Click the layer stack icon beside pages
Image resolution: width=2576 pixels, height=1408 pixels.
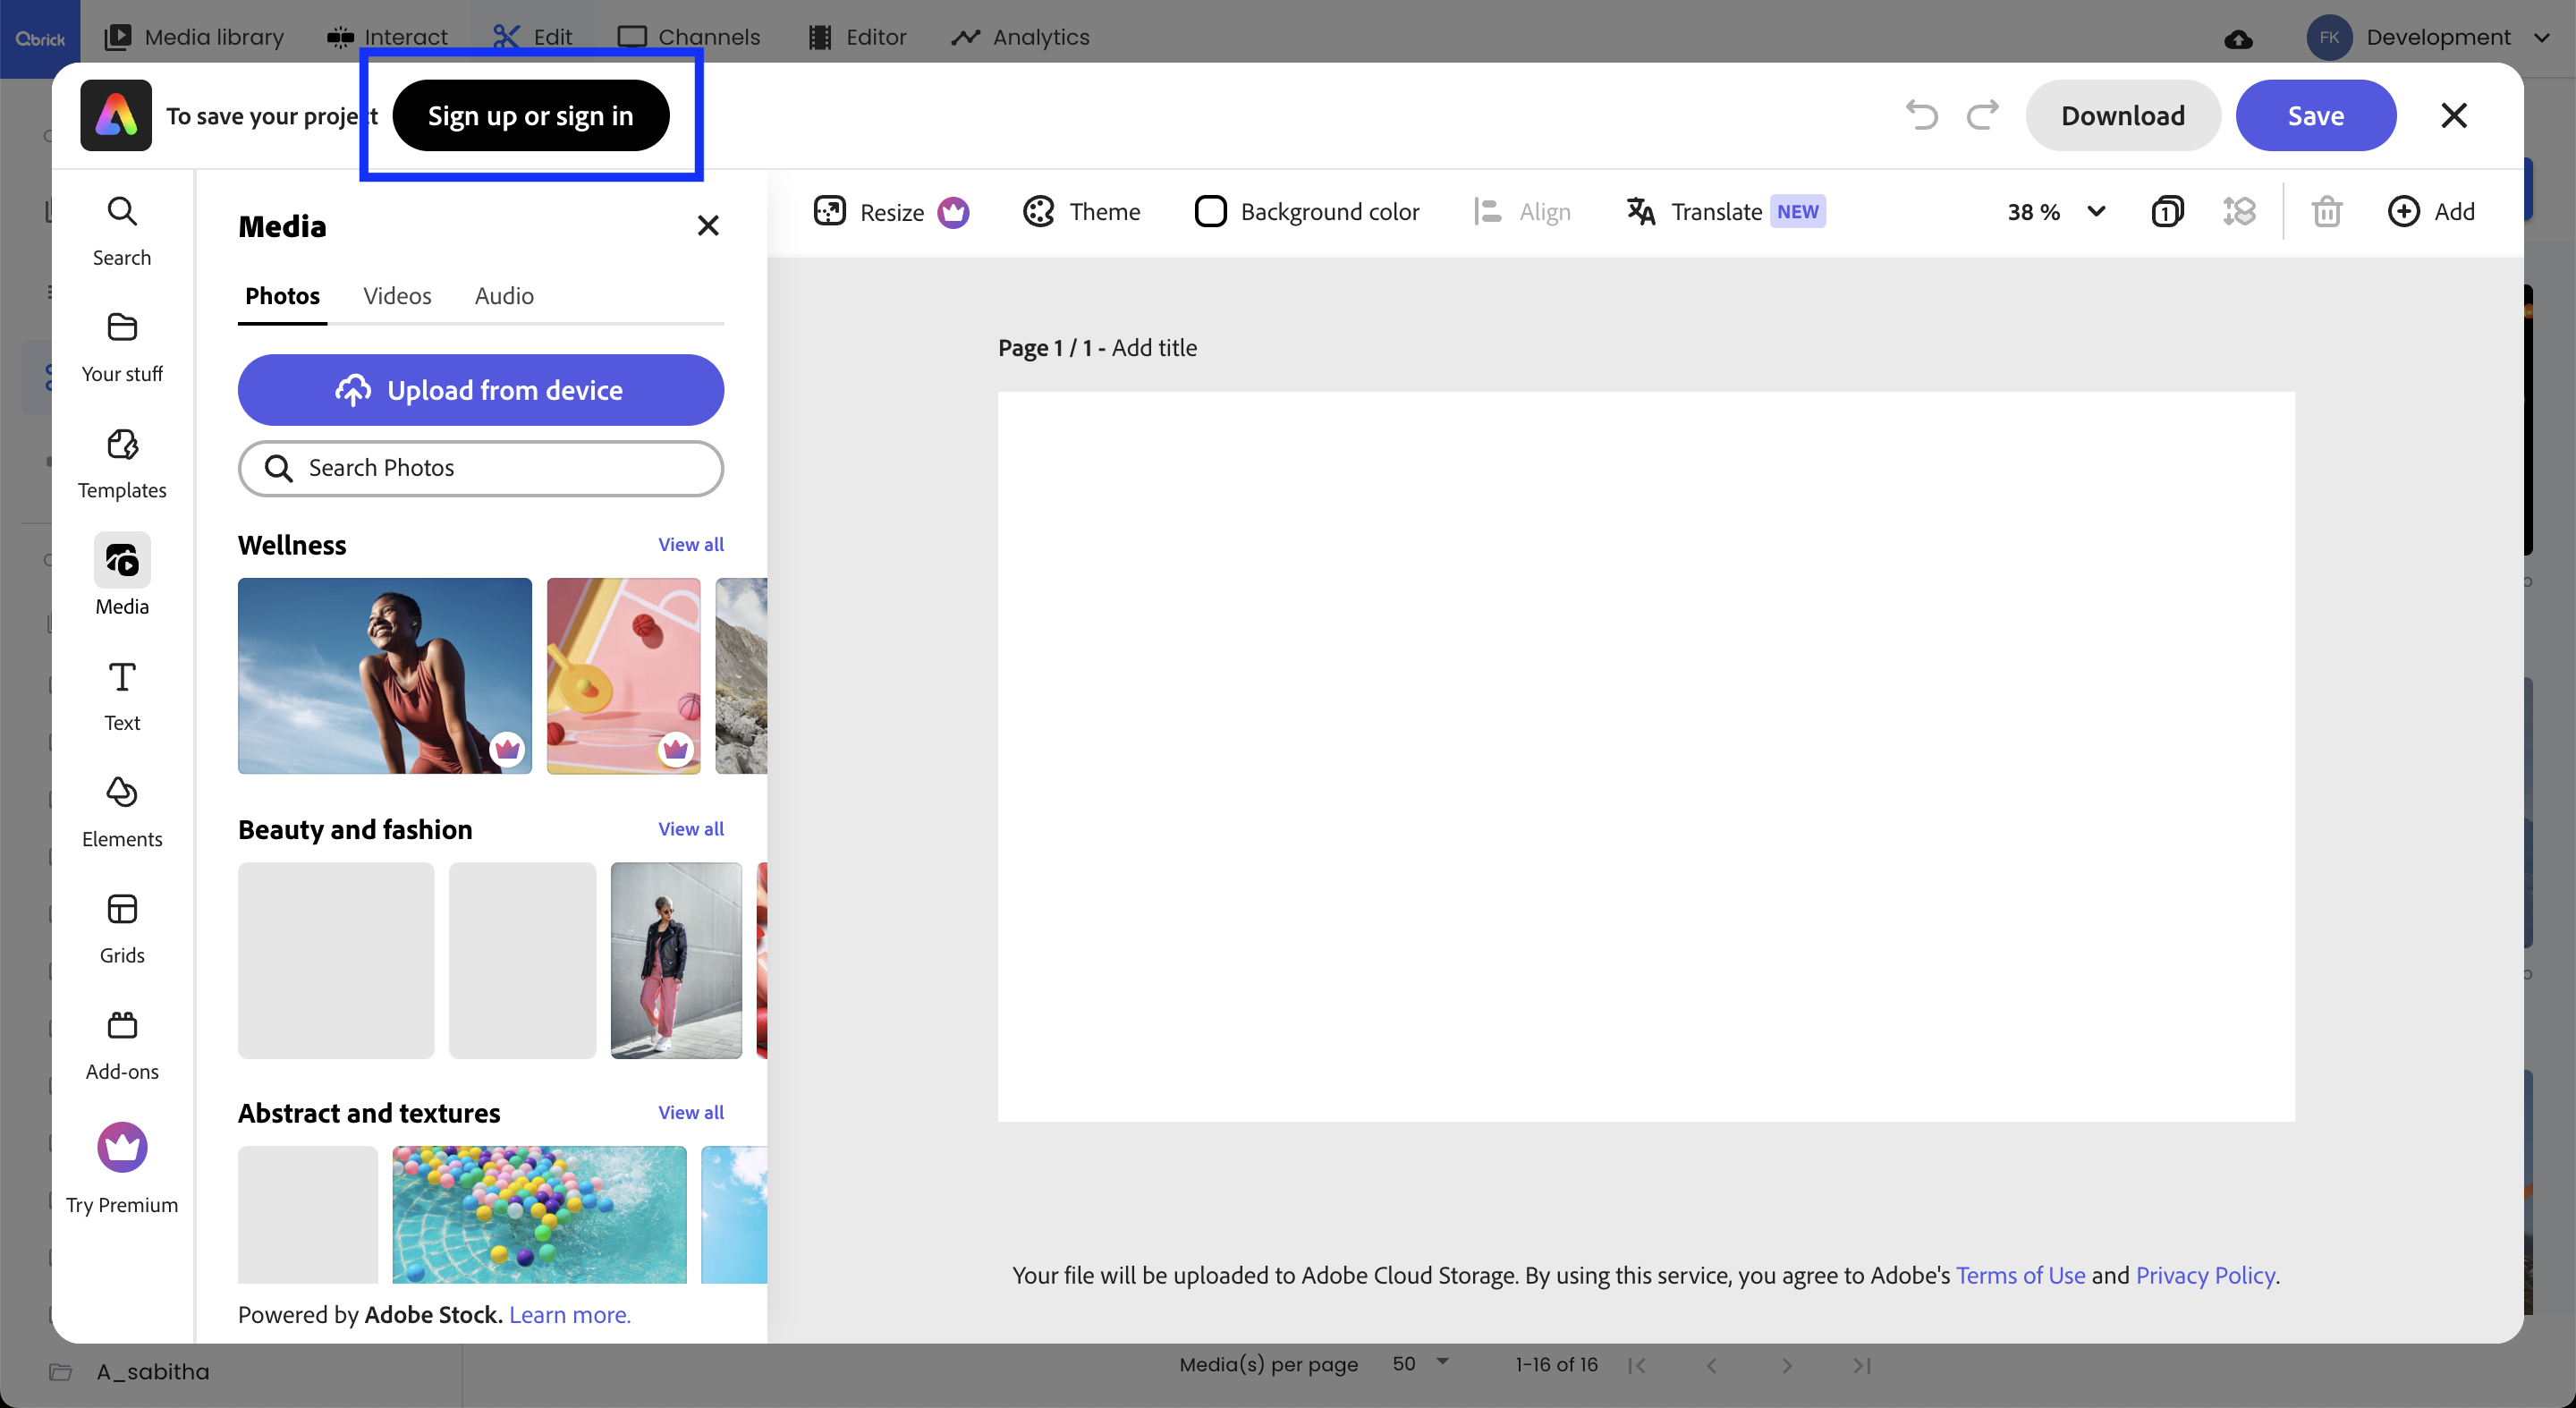(x=2239, y=211)
